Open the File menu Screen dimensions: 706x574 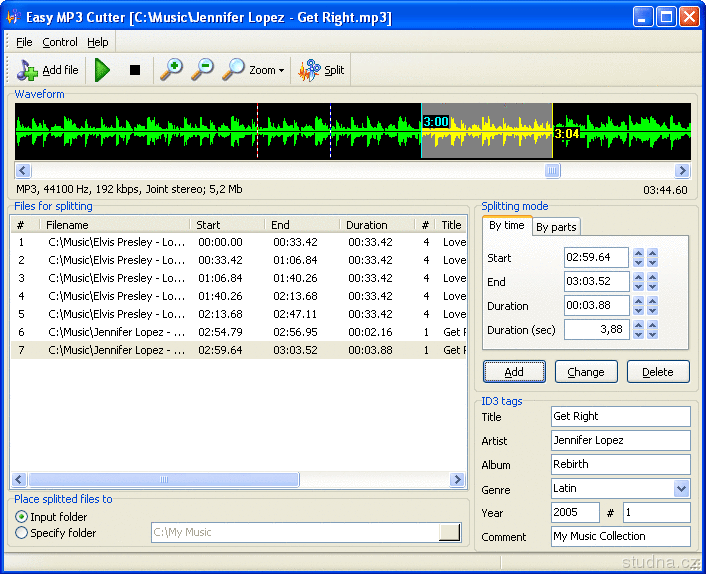pyautogui.click(x=24, y=42)
